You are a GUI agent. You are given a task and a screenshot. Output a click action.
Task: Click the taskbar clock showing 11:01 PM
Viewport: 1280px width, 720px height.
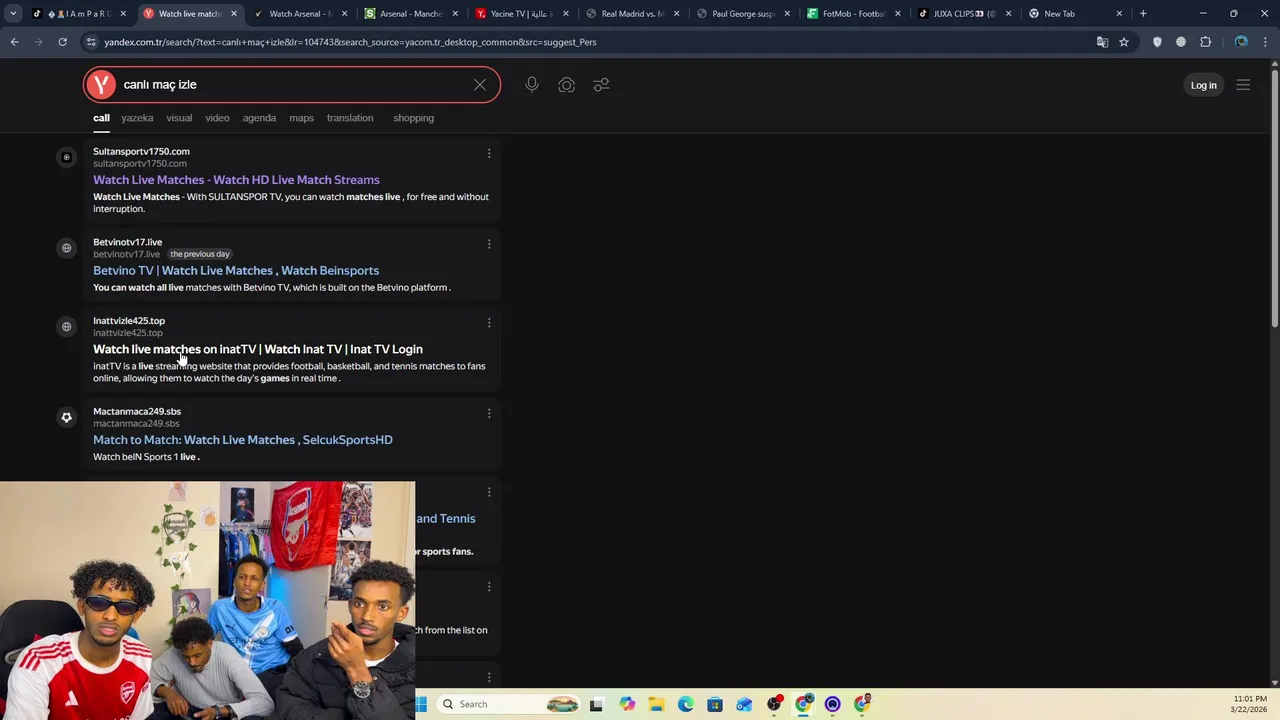click(x=1250, y=704)
